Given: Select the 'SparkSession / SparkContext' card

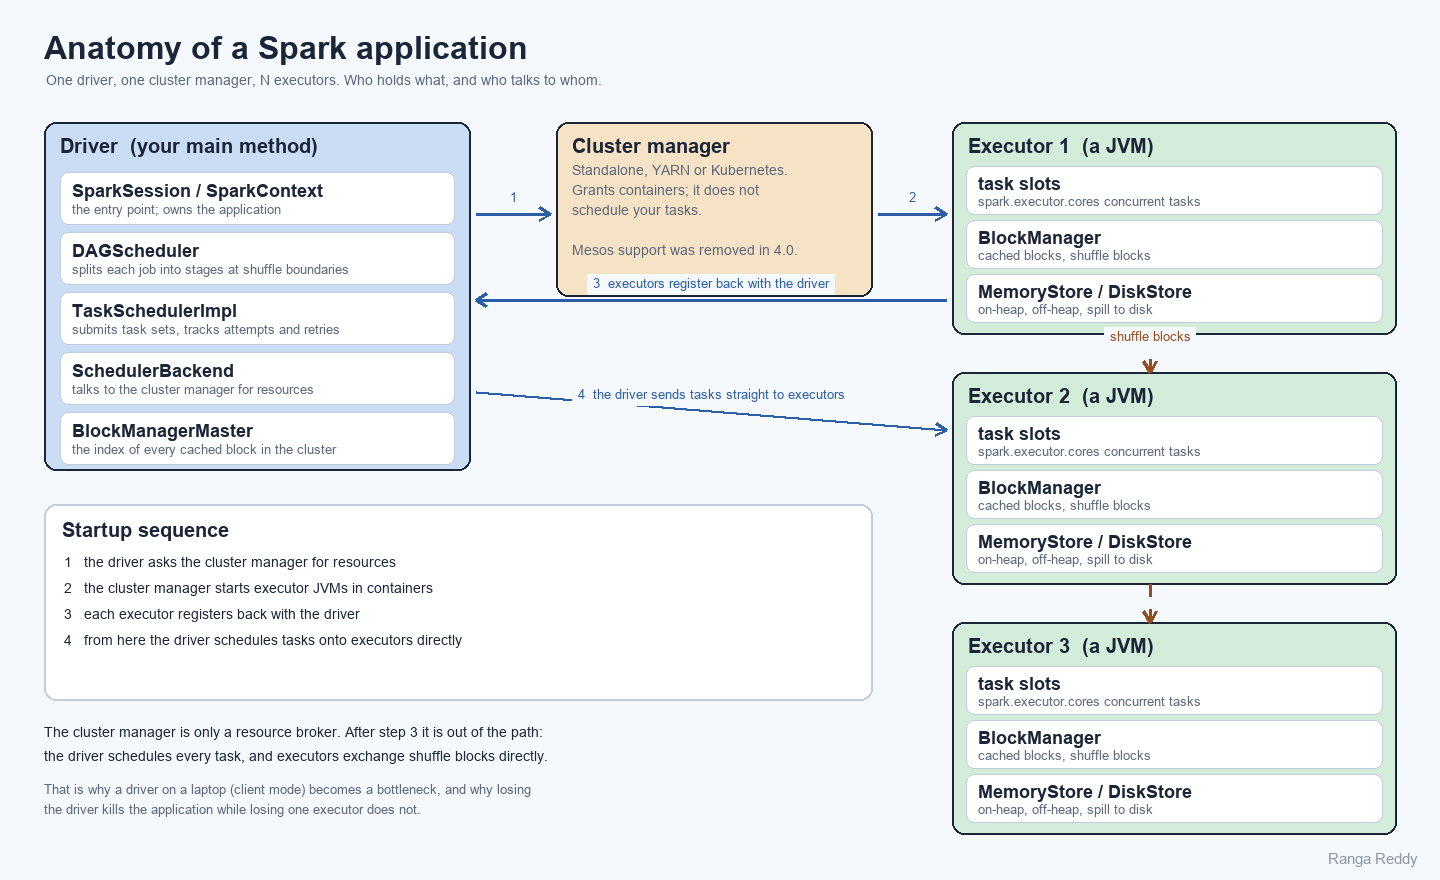Looking at the screenshot, I should 257,198.
